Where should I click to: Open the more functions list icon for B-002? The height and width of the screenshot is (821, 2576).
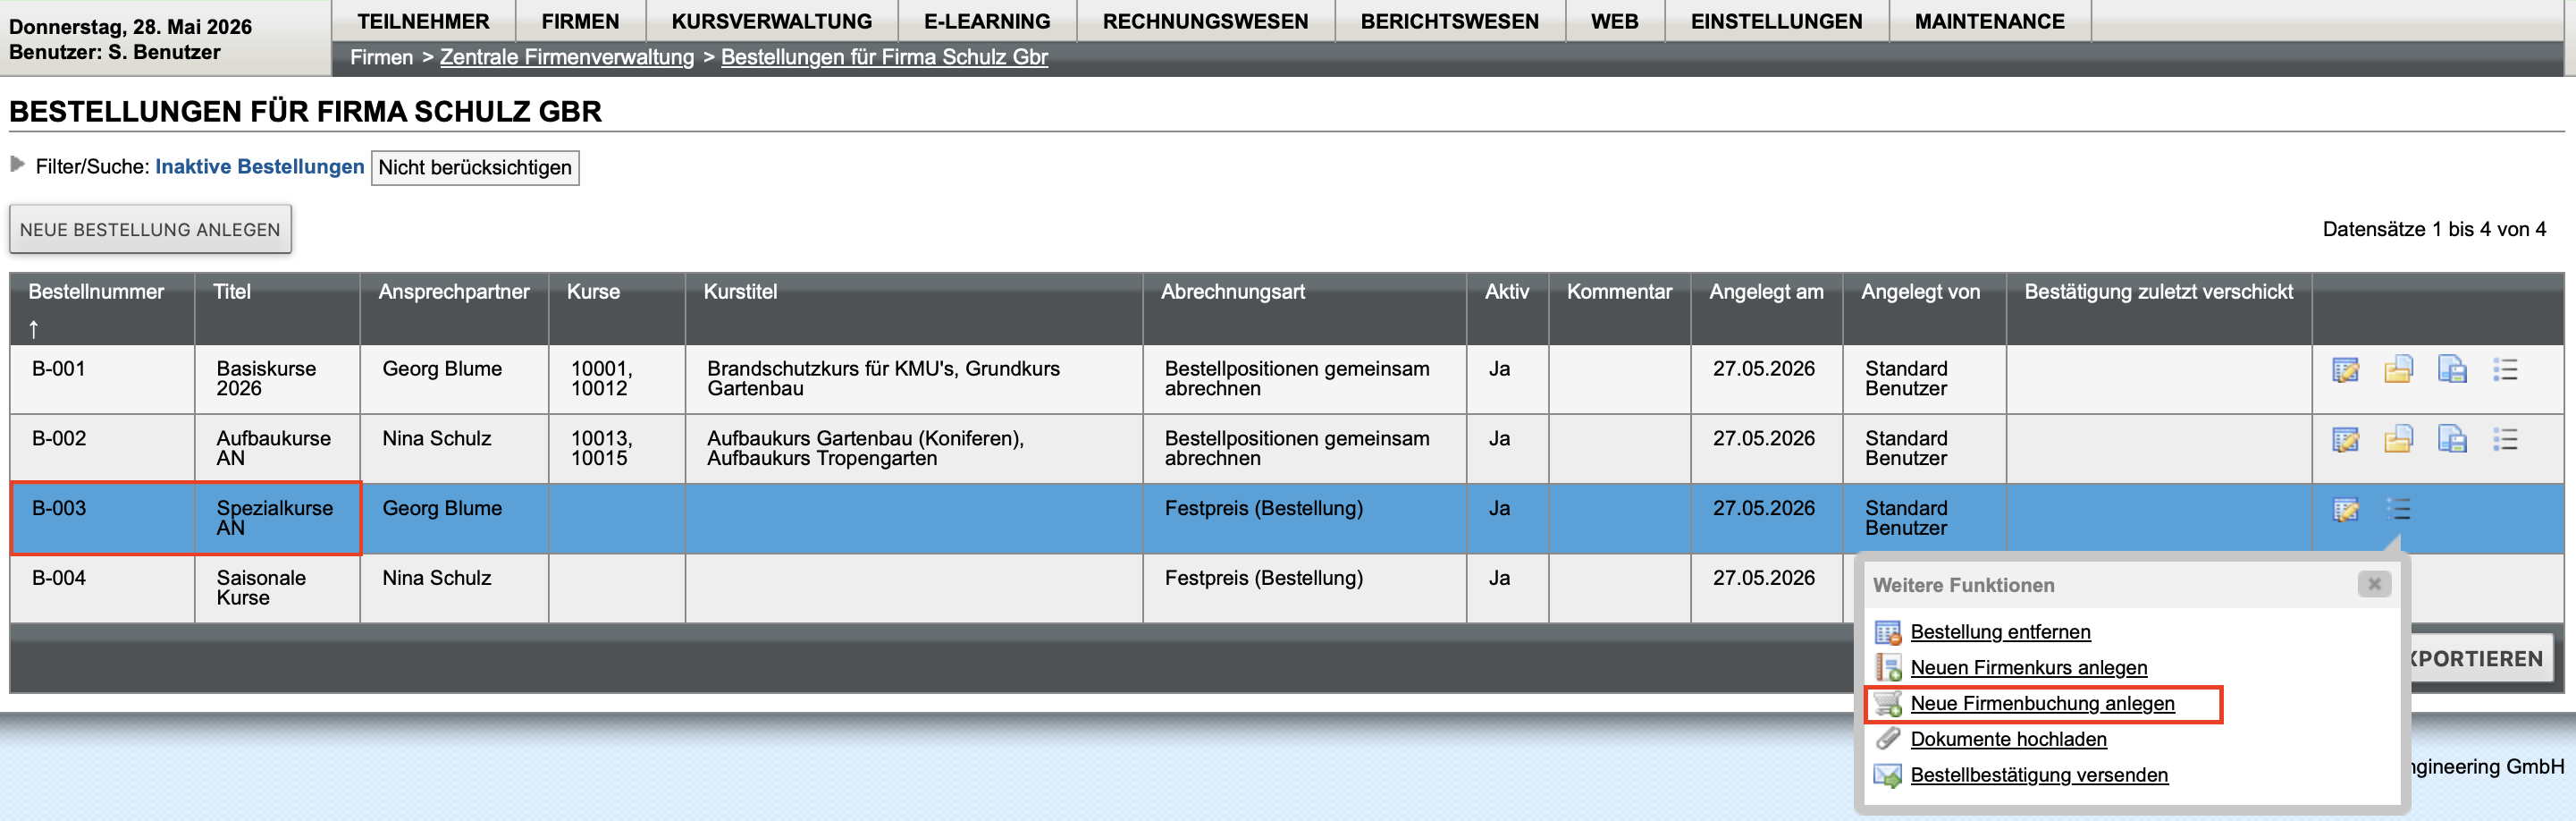pos(2505,440)
